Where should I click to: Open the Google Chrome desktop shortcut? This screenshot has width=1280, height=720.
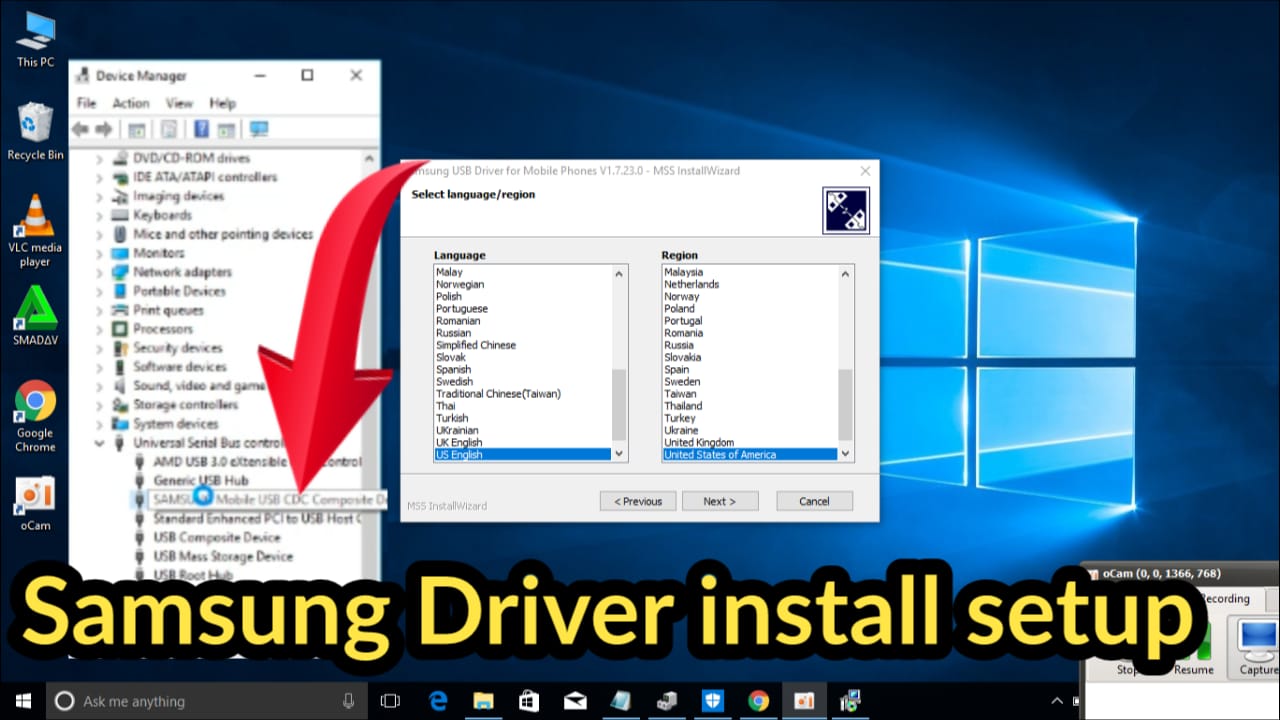tap(34, 404)
